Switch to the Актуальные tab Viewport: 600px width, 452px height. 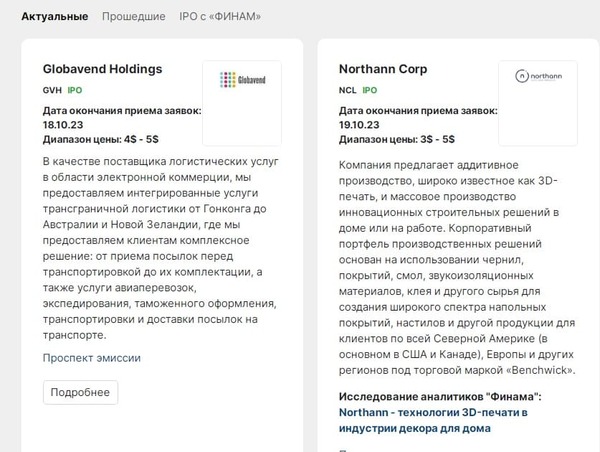tap(54, 17)
